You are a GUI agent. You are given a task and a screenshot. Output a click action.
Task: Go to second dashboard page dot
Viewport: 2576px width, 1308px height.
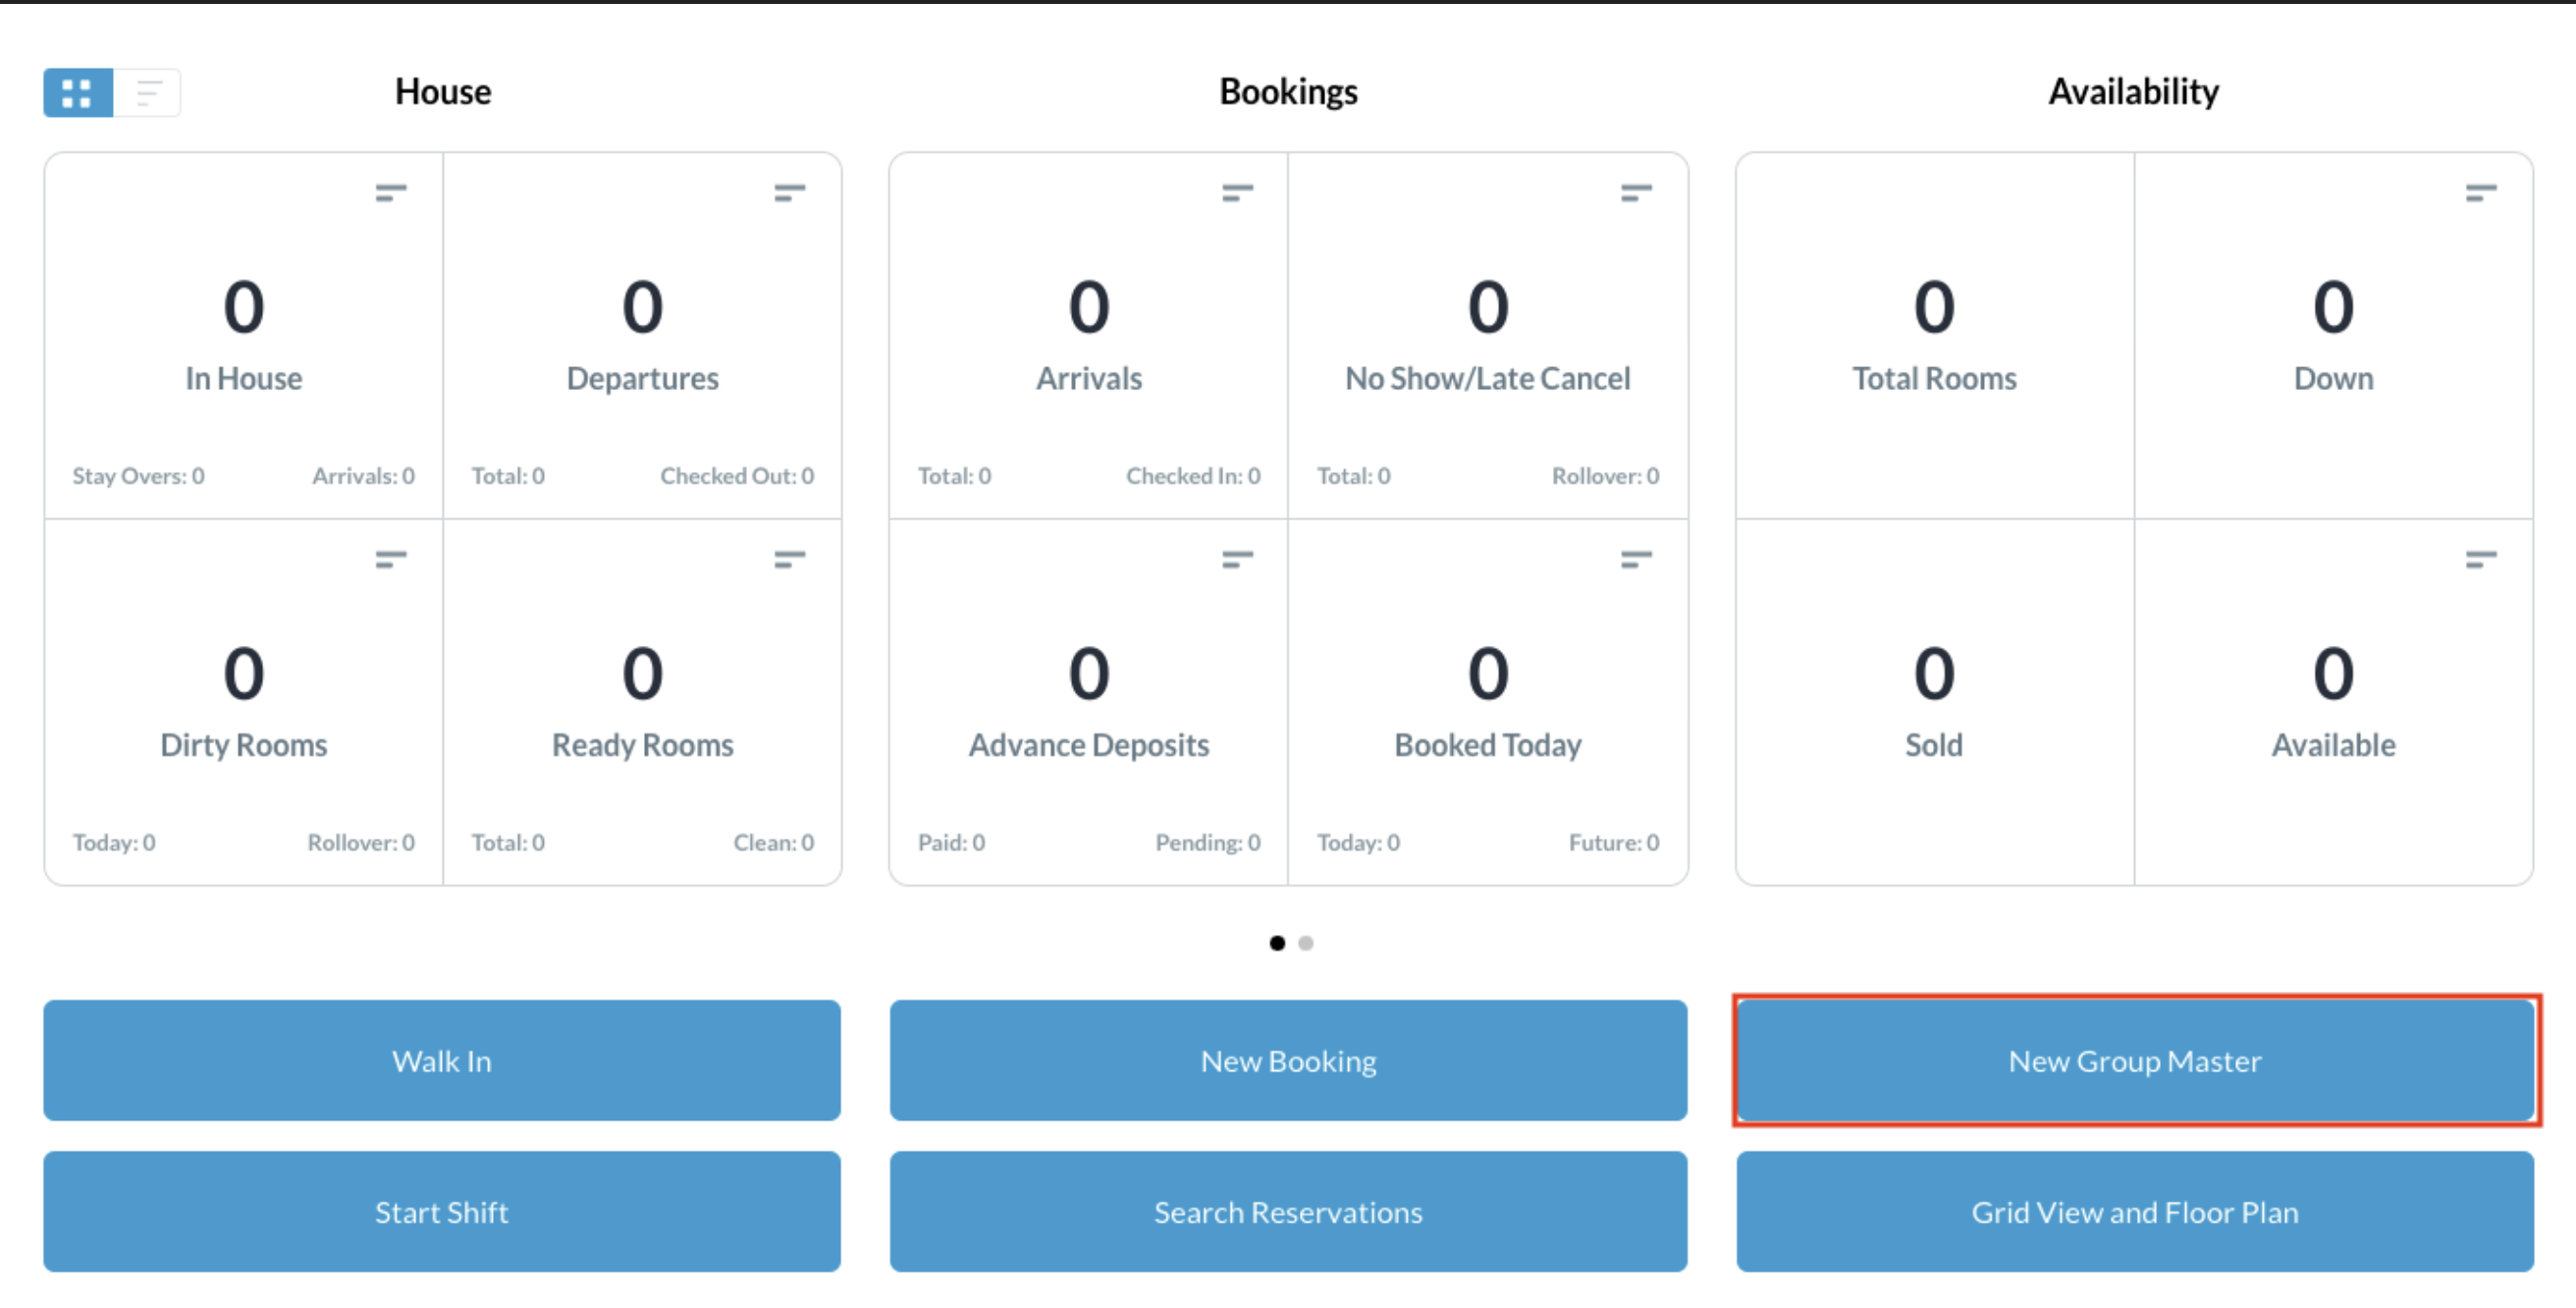(x=1305, y=943)
